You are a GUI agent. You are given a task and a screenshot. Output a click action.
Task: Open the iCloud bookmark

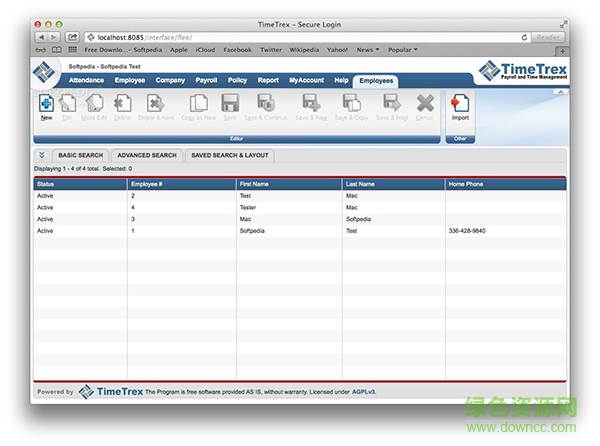pyautogui.click(x=205, y=50)
